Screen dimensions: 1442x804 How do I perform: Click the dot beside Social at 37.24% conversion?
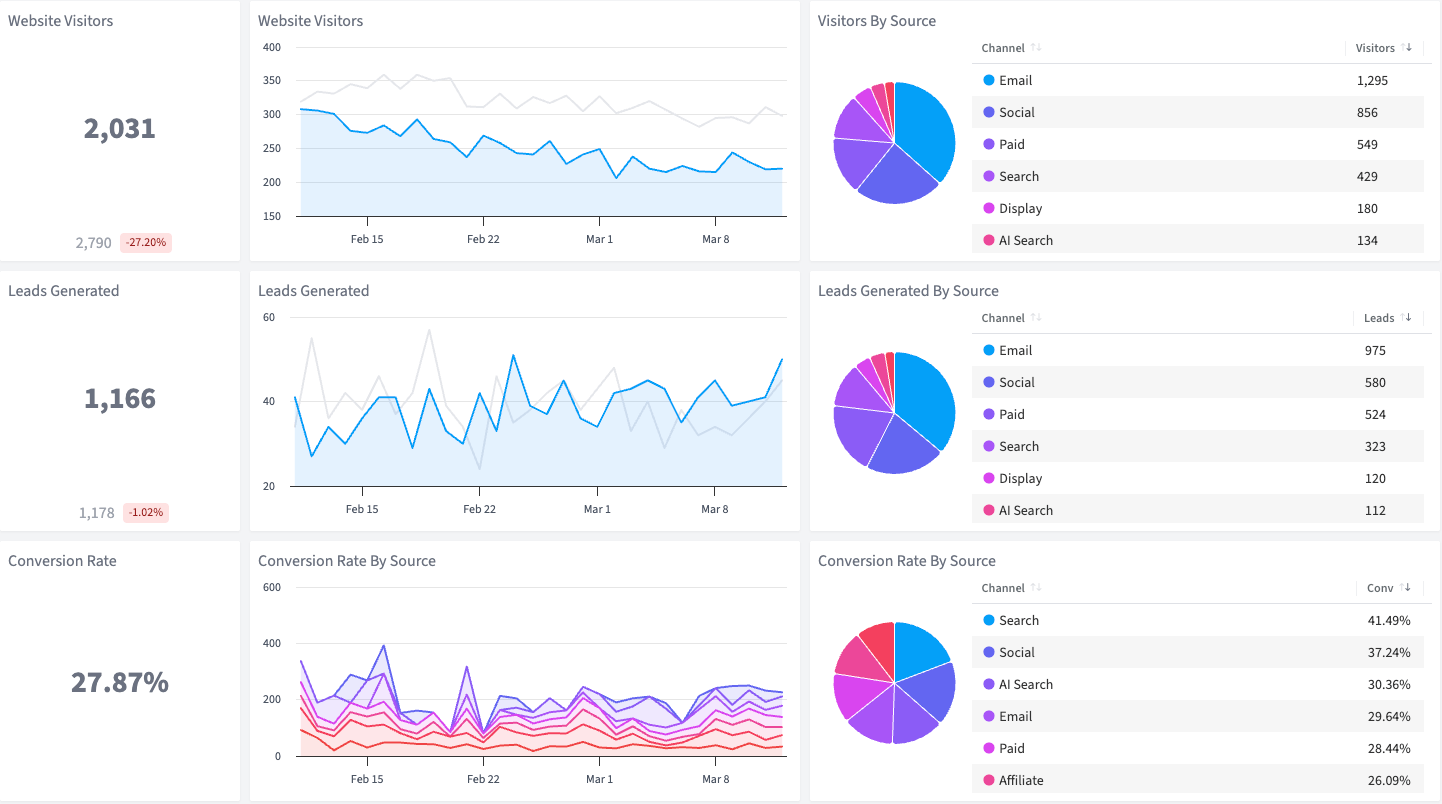tap(989, 652)
